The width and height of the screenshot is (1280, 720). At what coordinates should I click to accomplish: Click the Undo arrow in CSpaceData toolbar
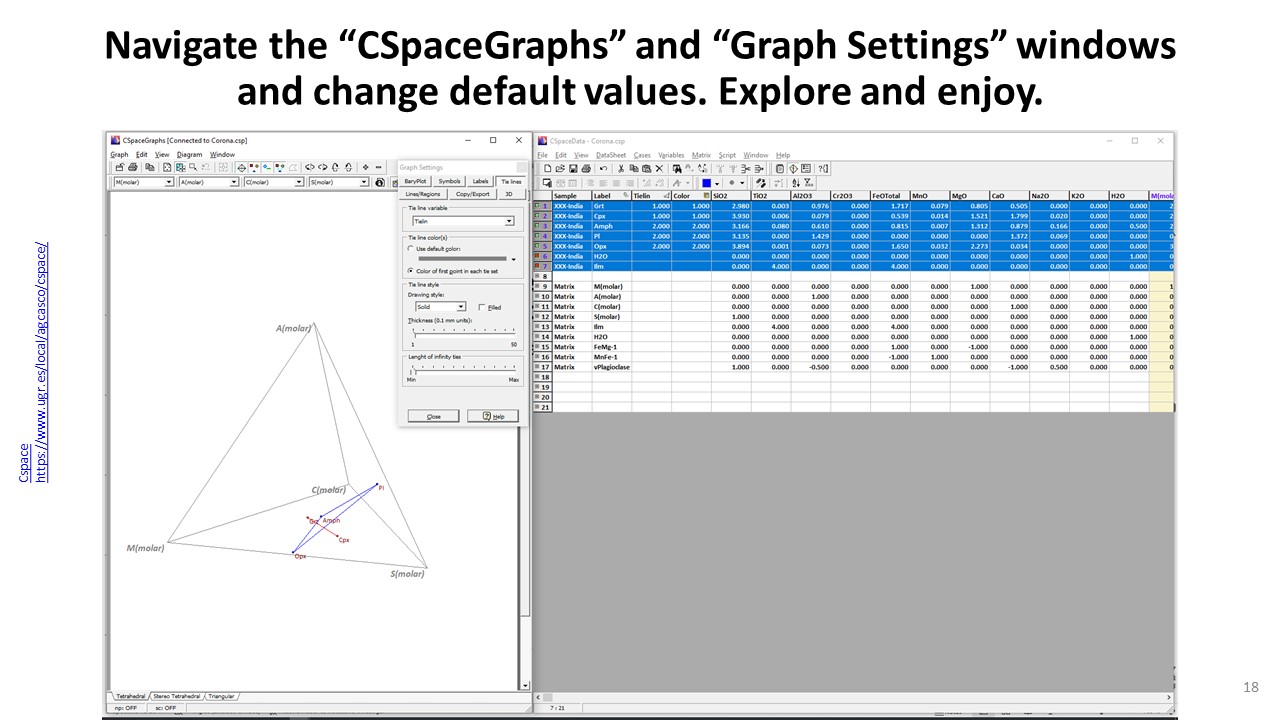click(603, 169)
